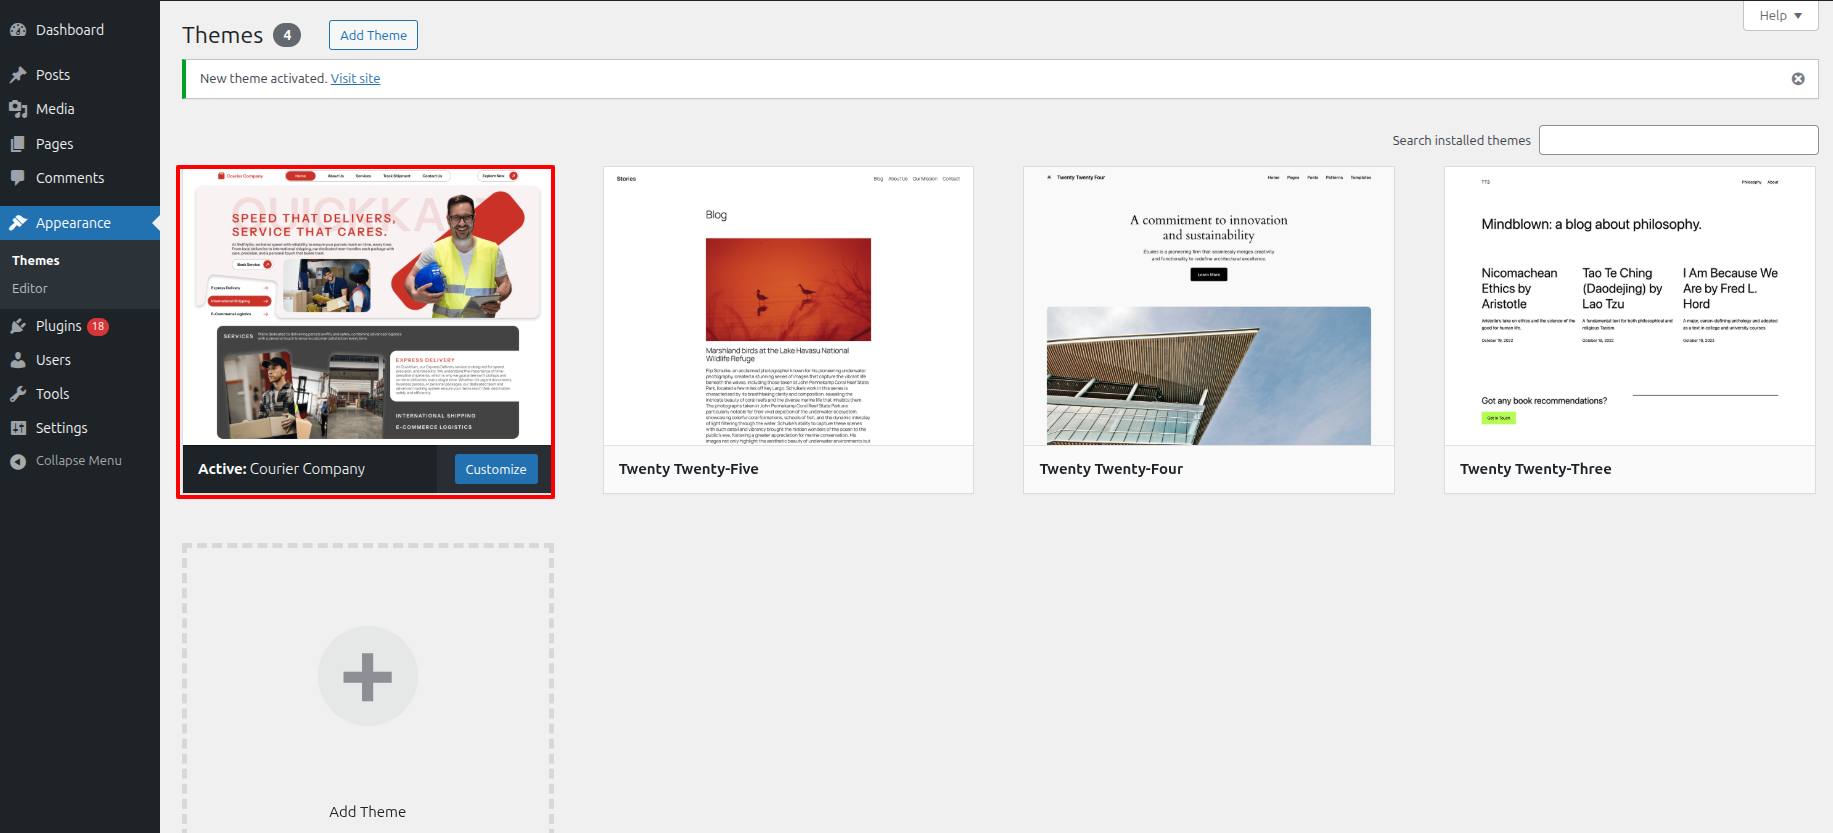Focus the Search installed themes field
This screenshot has width=1833, height=833.
tap(1677, 140)
